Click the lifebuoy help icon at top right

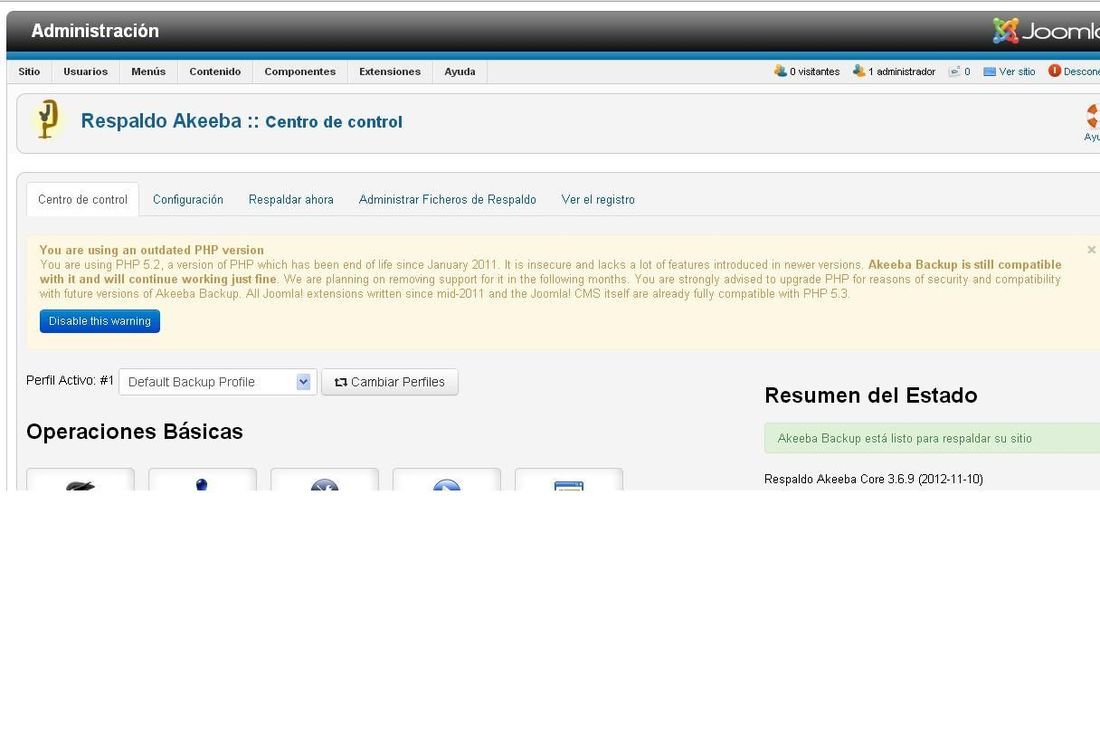click(x=1093, y=116)
